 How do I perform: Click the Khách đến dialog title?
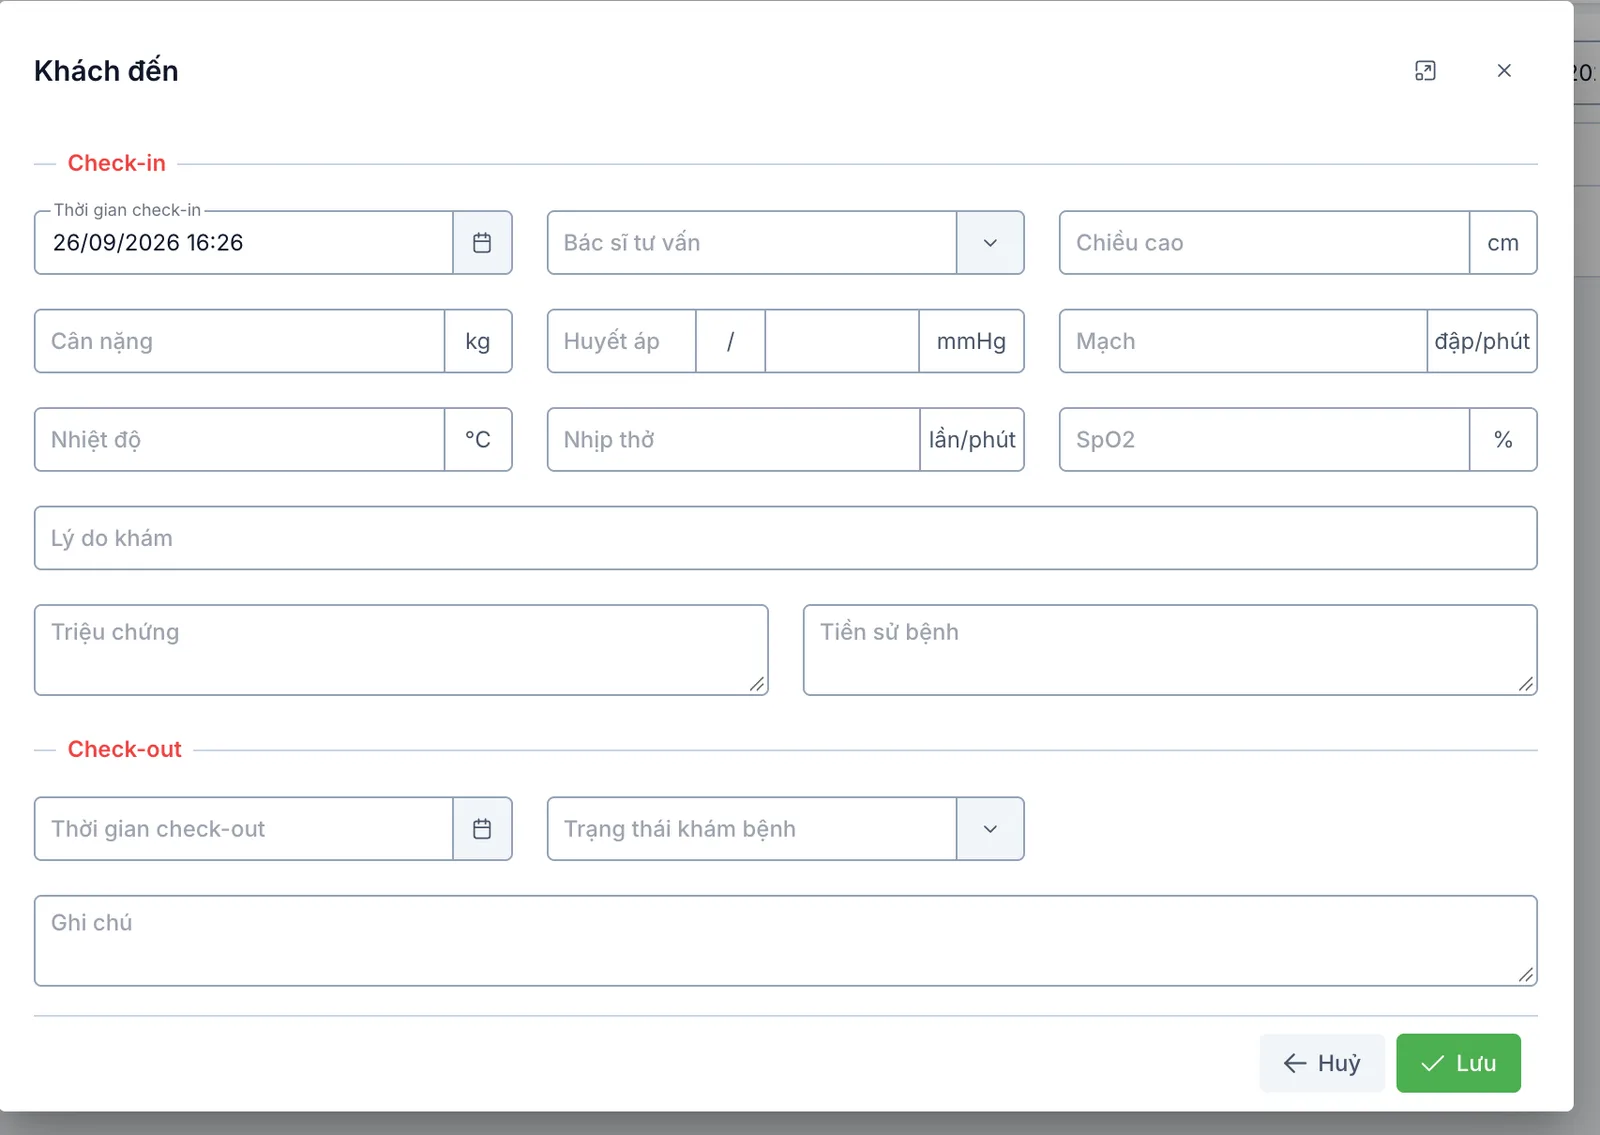(x=106, y=71)
